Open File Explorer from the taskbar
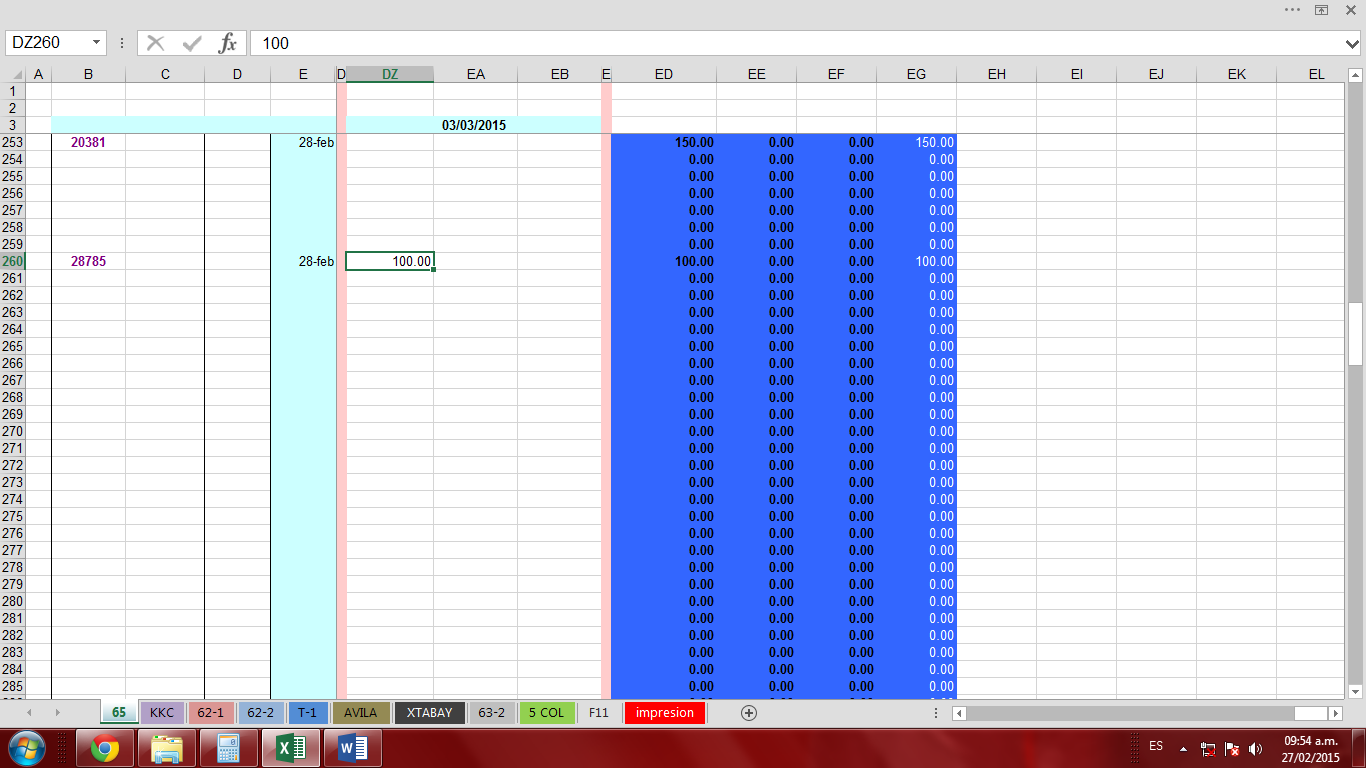 pos(166,748)
